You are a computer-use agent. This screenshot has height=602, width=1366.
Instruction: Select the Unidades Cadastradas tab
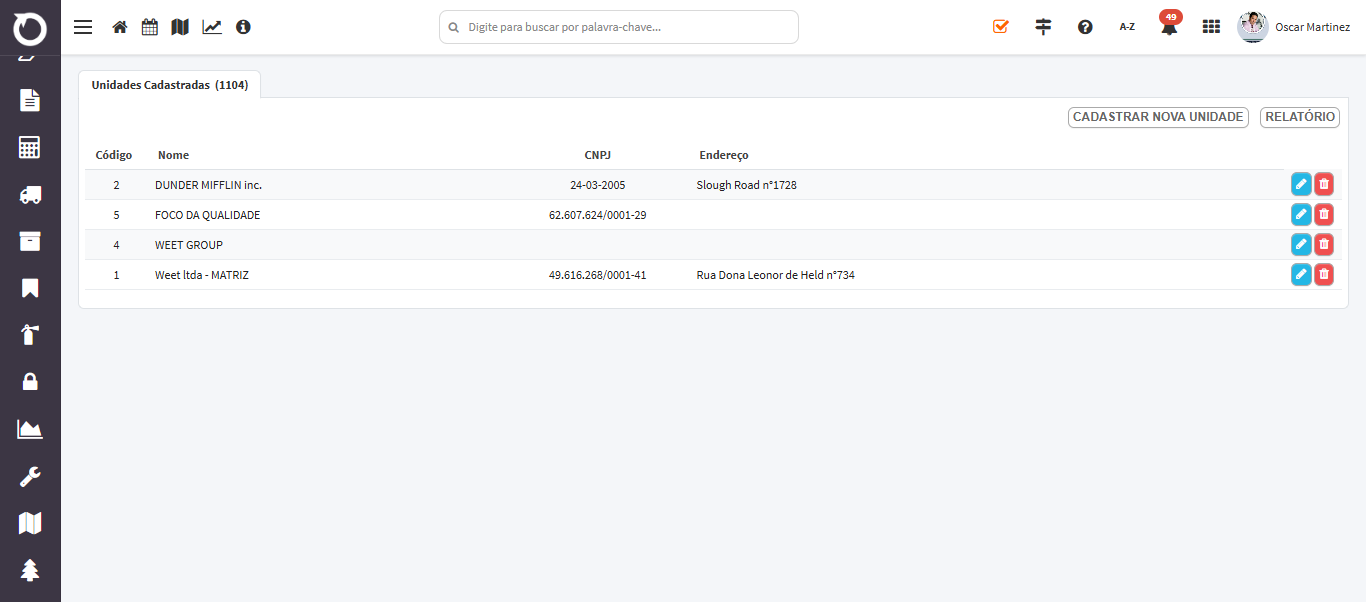170,85
